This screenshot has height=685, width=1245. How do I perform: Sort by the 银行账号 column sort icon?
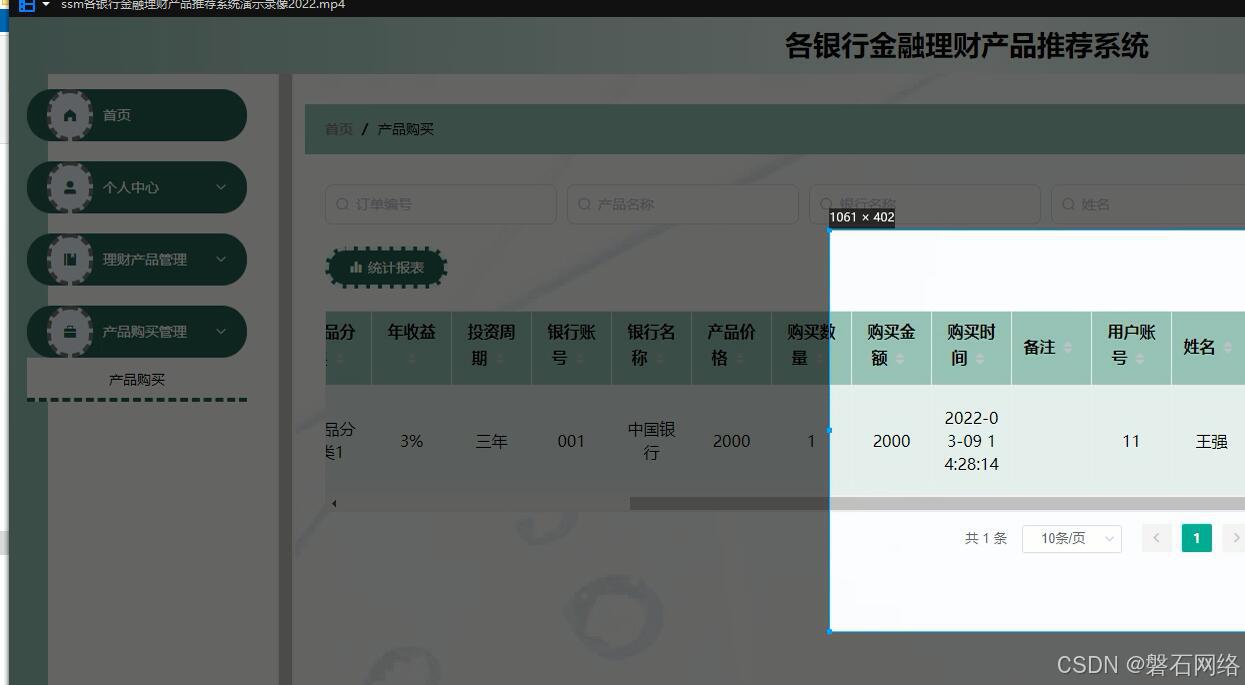click(x=579, y=358)
